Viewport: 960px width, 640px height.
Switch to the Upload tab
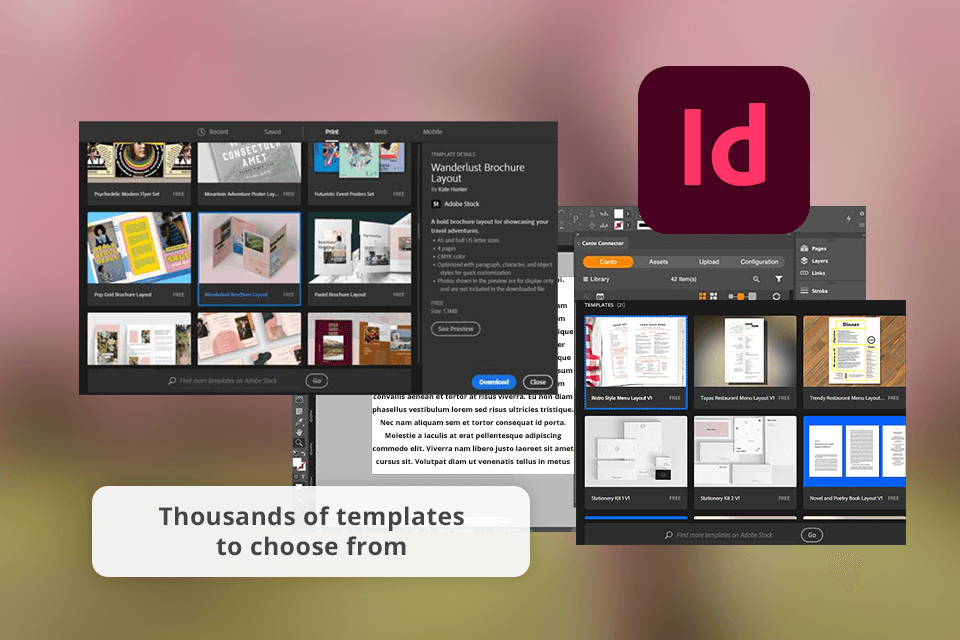point(709,262)
